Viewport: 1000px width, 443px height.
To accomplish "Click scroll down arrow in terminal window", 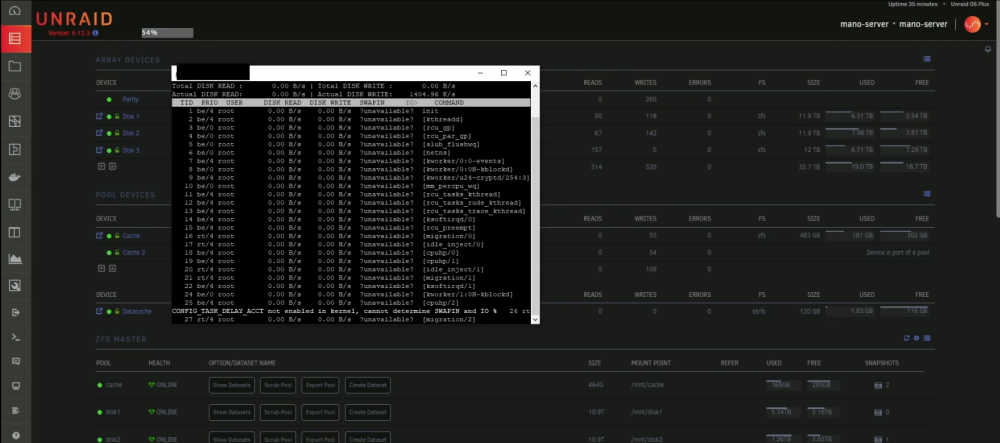I will pos(534,319).
